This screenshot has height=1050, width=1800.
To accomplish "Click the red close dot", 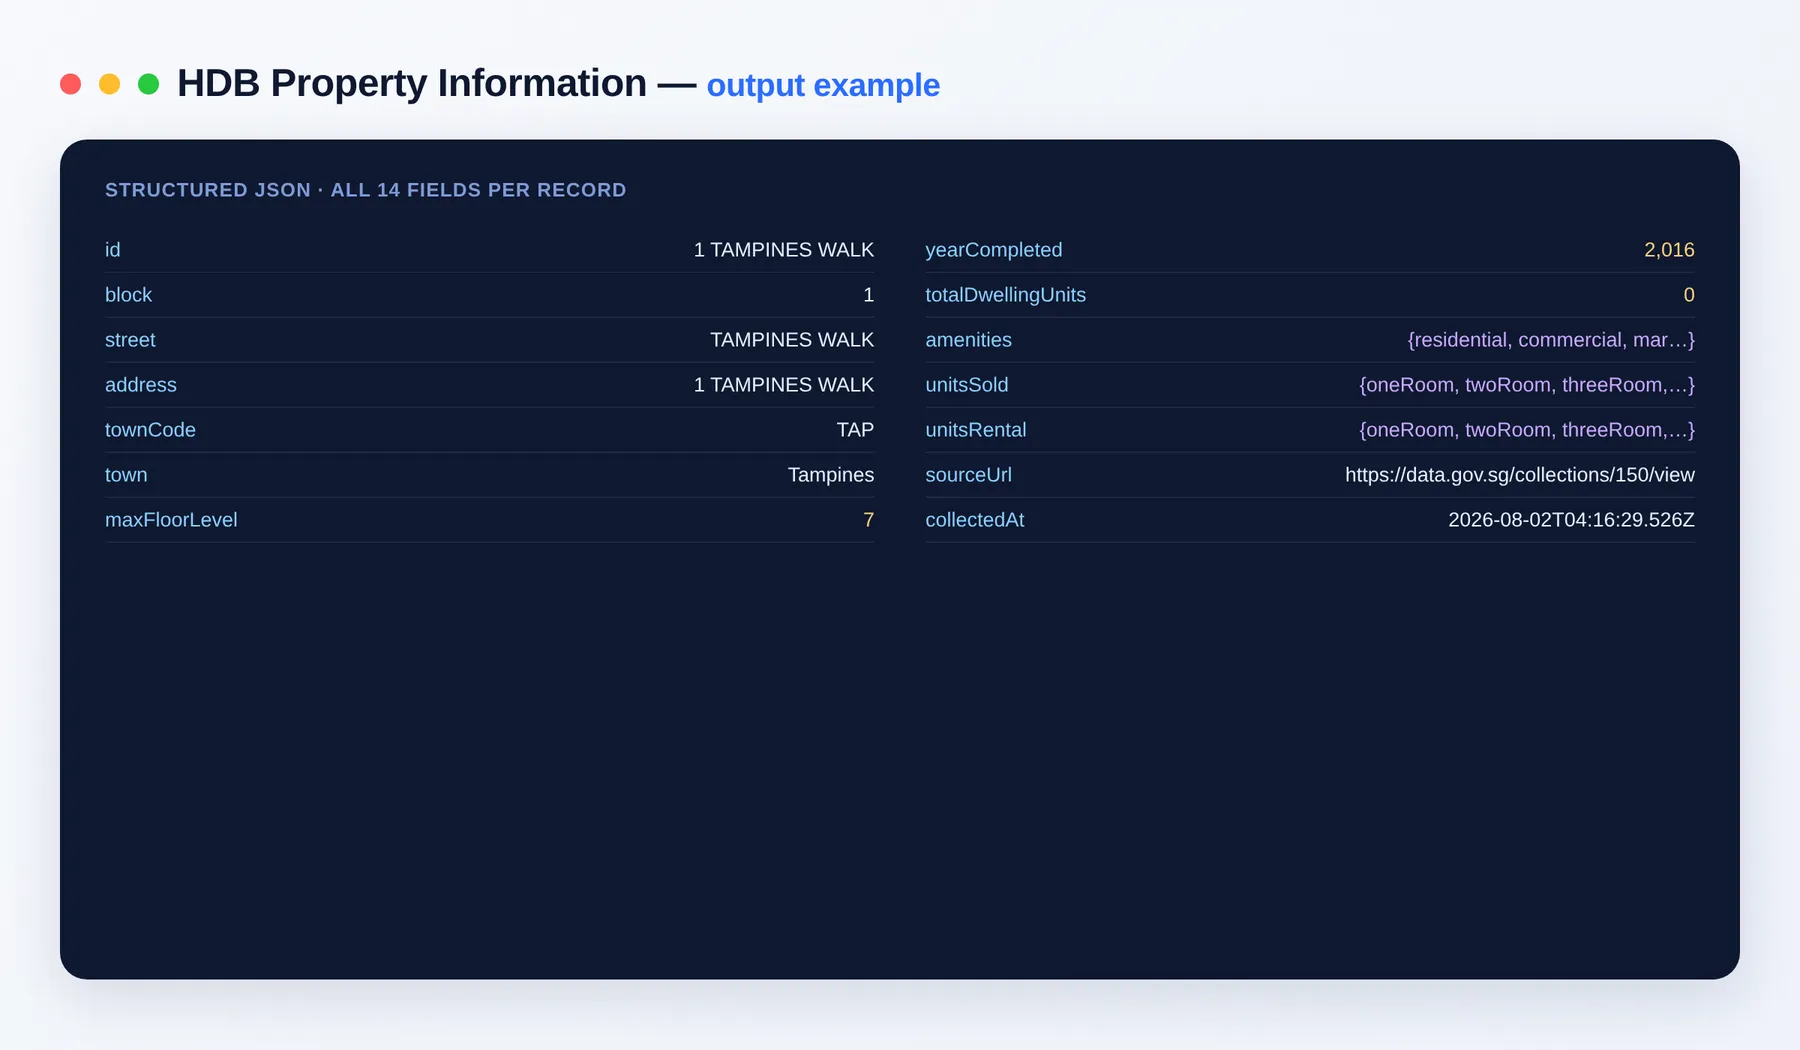I will coord(70,84).
